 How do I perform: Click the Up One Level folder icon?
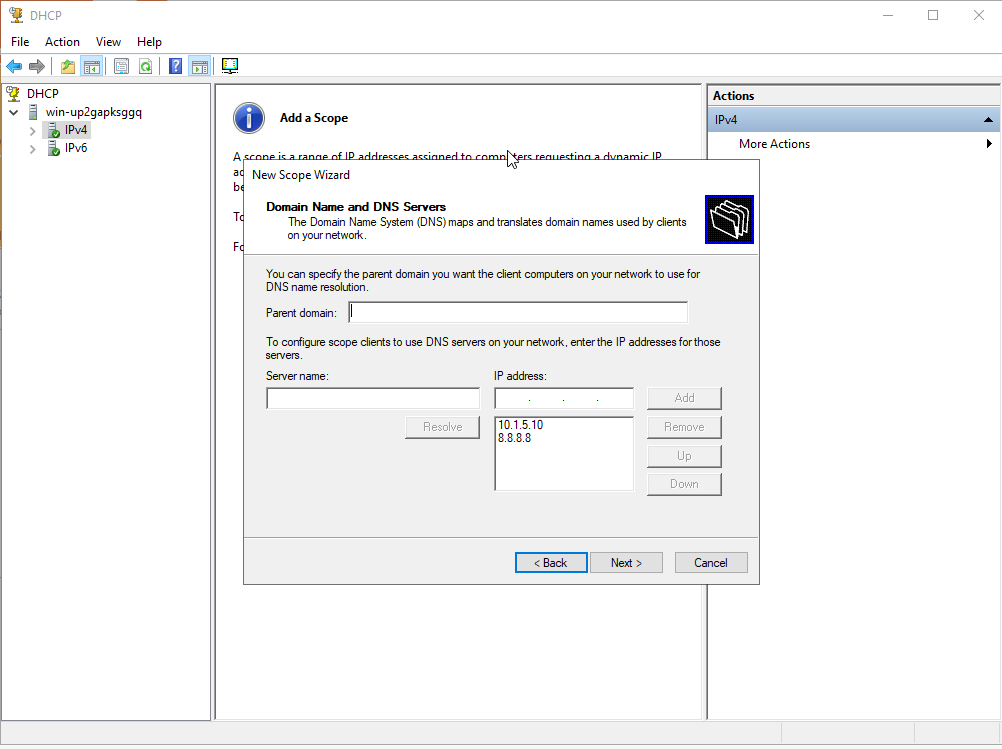click(68, 67)
